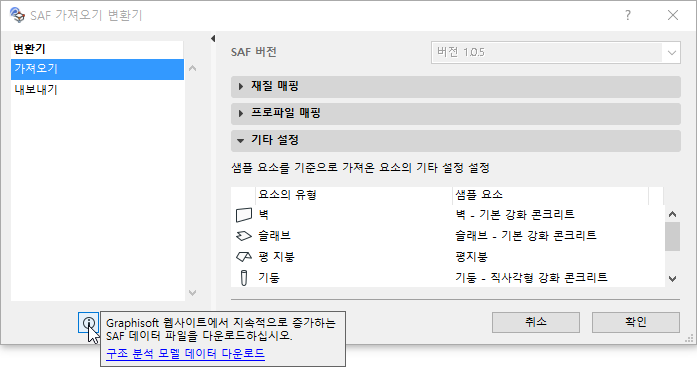The image size is (697, 367).
Task: Collapse the 기타 설정 section
Action: pyautogui.click(x=456, y=140)
